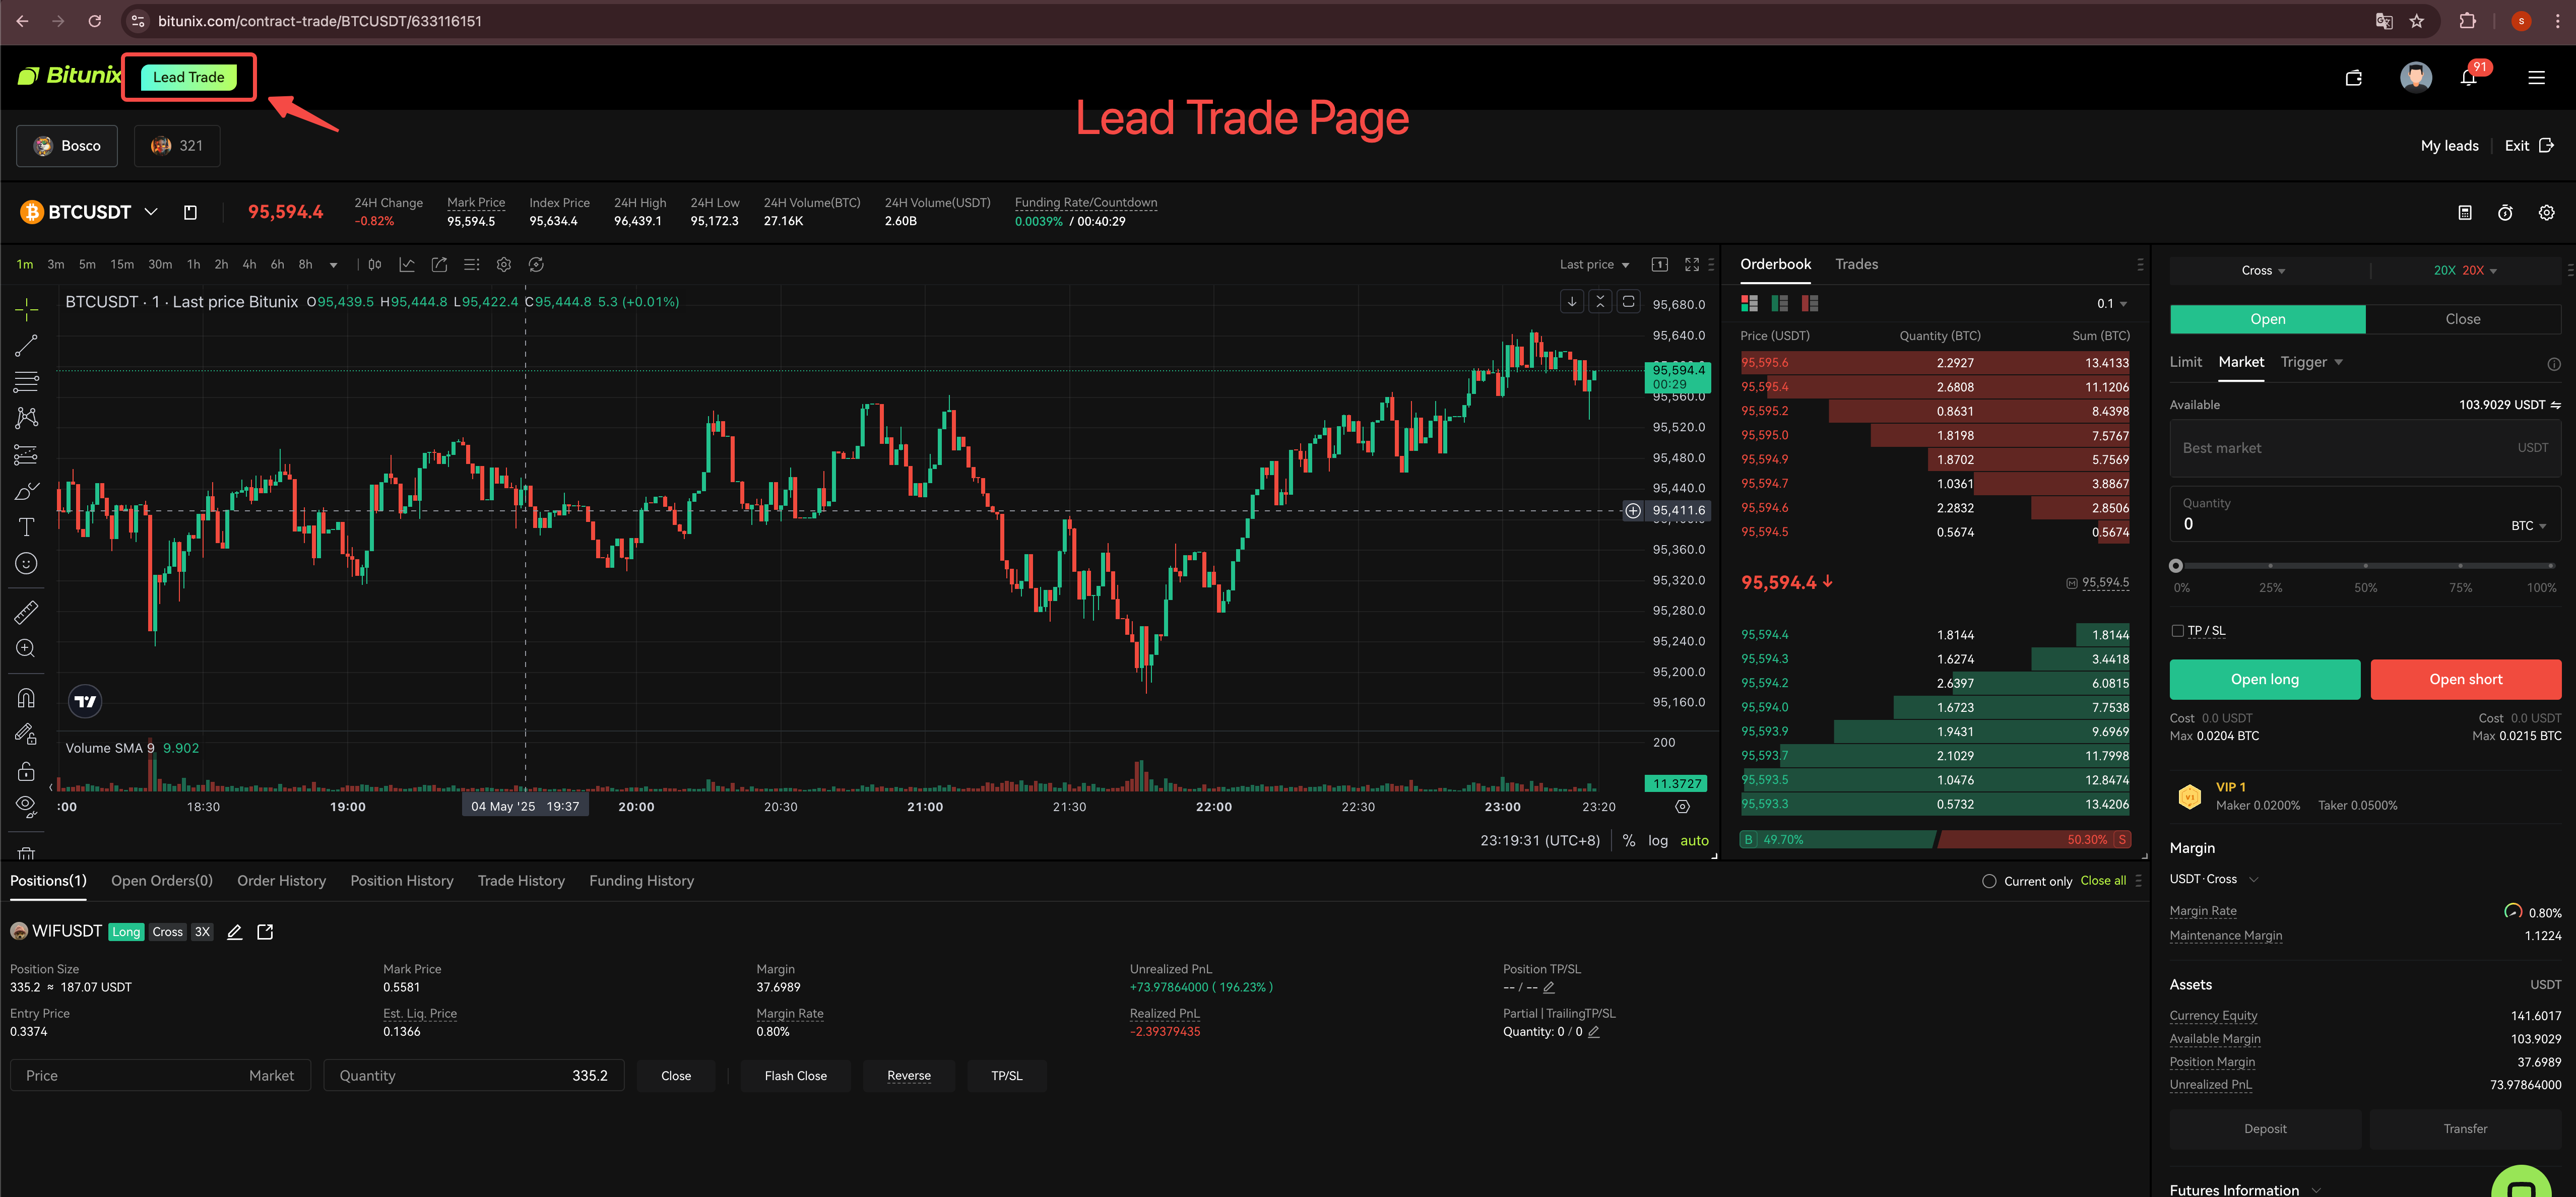Open user profile avatar
This screenshot has width=2576, height=1197.
coord(2416,78)
